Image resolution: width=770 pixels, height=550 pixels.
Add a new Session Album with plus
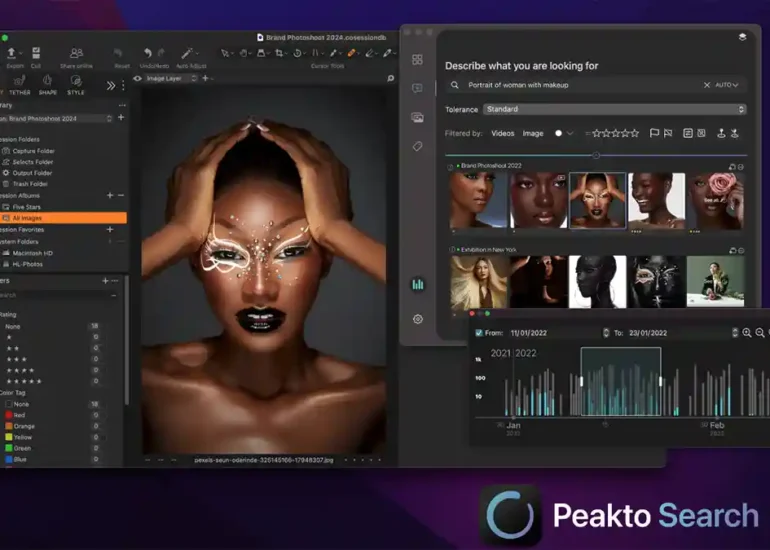click(110, 195)
